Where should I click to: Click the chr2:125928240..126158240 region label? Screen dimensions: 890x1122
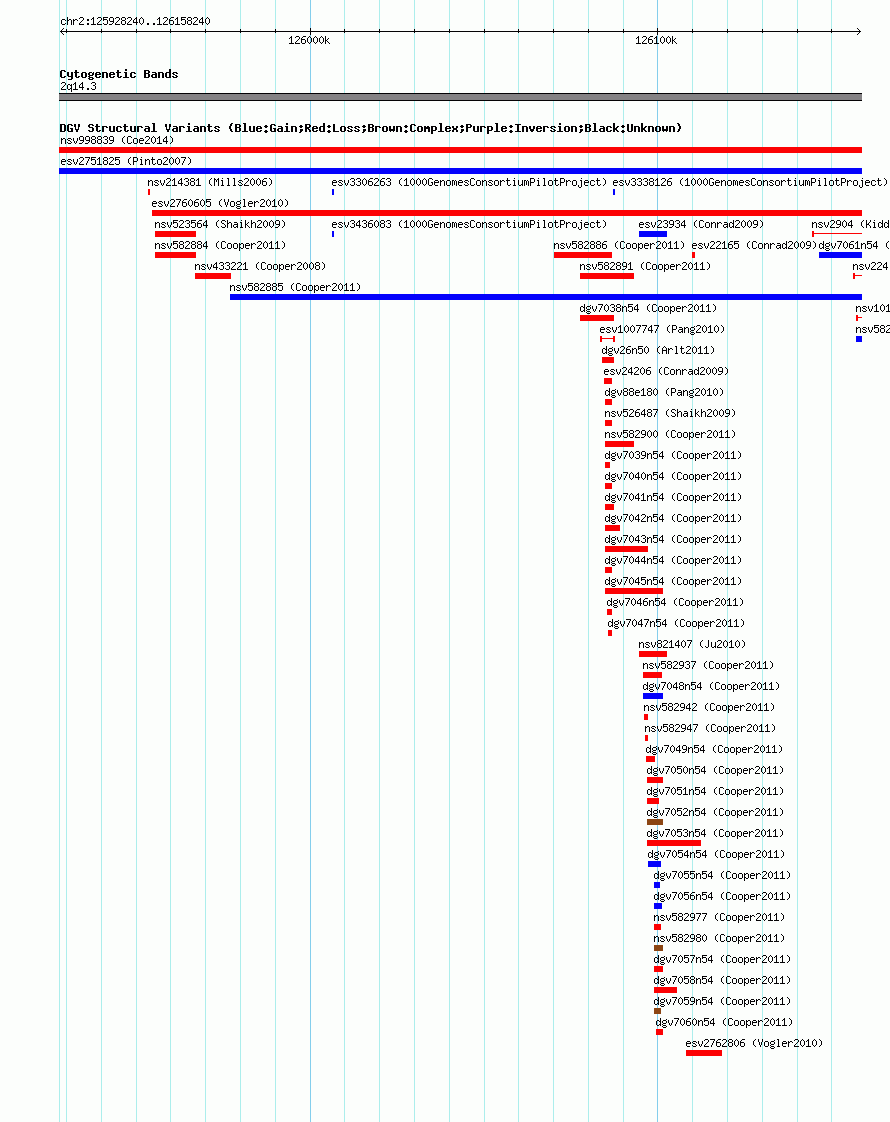pos(135,21)
